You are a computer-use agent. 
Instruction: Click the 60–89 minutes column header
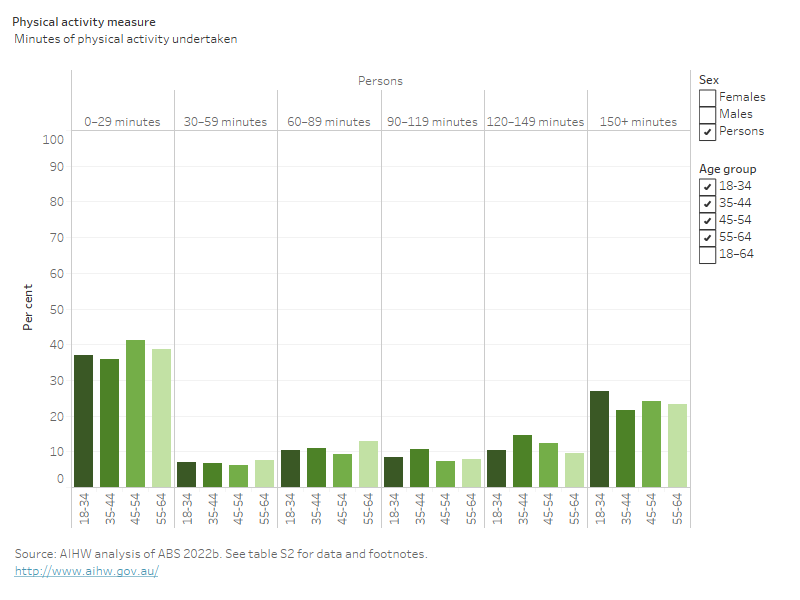(x=329, y=122)
